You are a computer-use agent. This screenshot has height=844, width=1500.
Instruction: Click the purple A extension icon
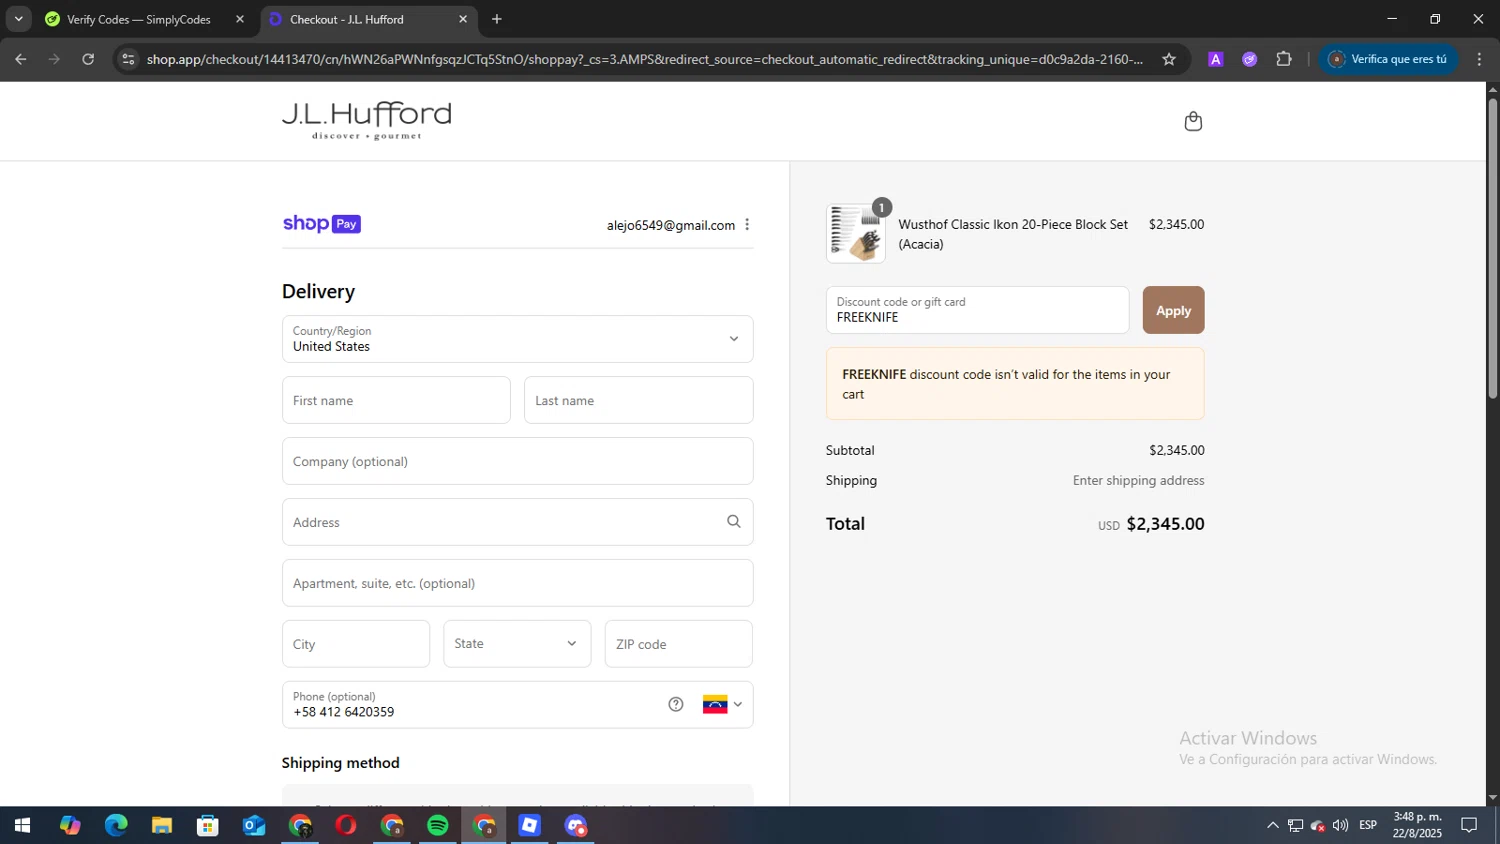pos(1216,59)
